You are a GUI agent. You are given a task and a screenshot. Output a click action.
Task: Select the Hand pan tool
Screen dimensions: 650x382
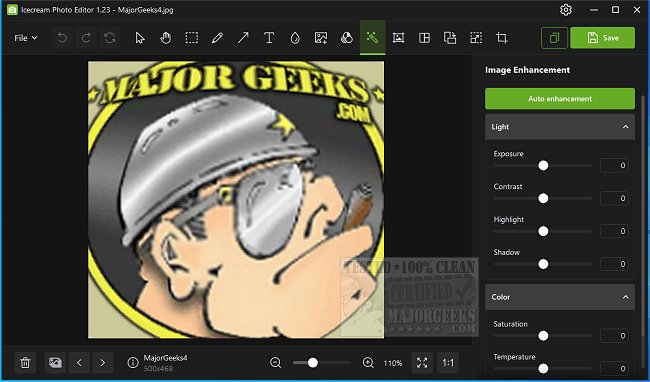coord(165,38)
